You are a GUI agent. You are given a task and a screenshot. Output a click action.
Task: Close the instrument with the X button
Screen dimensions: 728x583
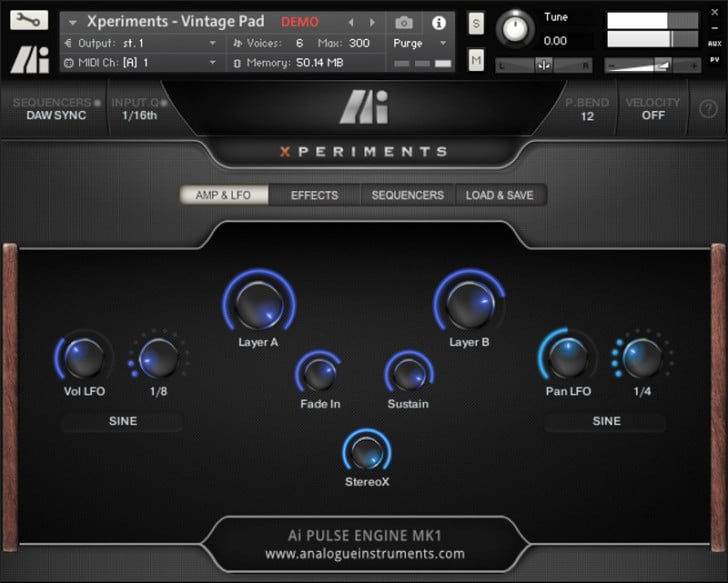pos(715,13)
